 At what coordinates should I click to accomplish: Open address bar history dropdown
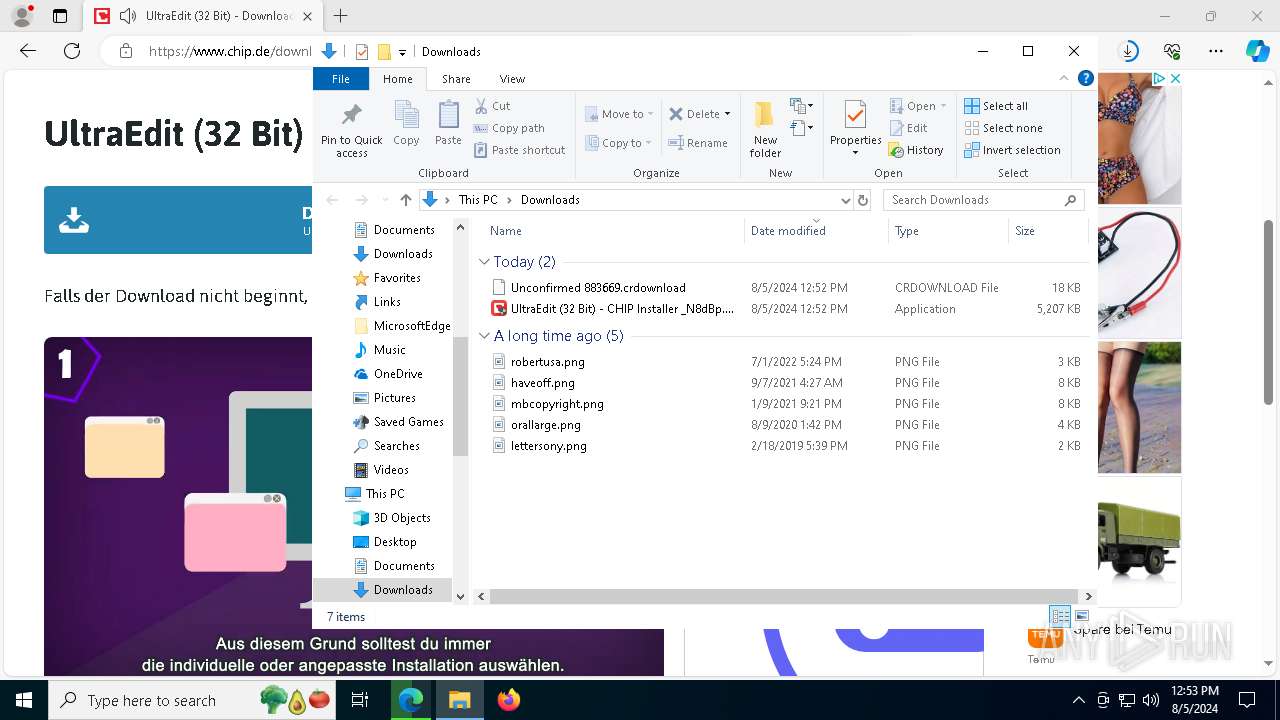tap(846, 200)
